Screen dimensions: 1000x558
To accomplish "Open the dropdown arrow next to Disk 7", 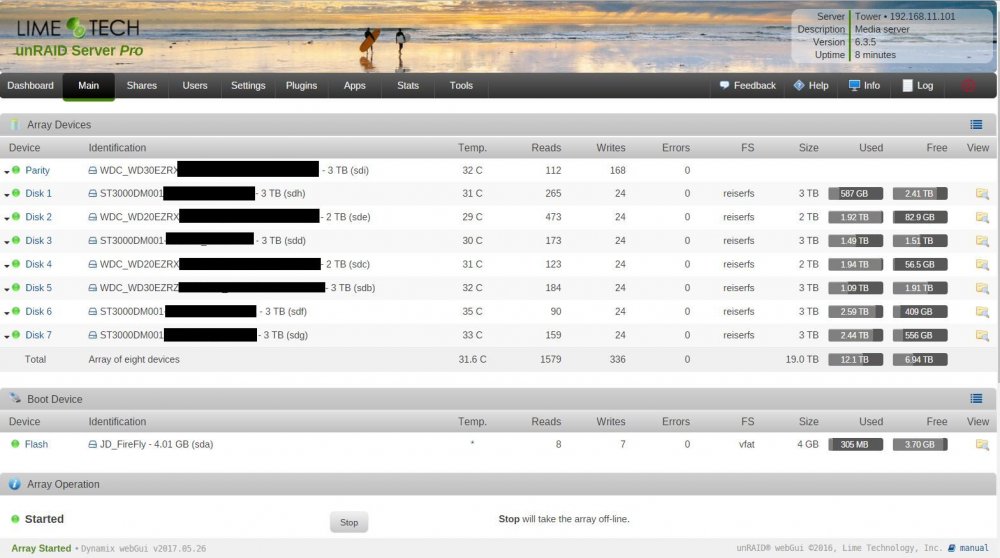I will (x=7, y=336).
